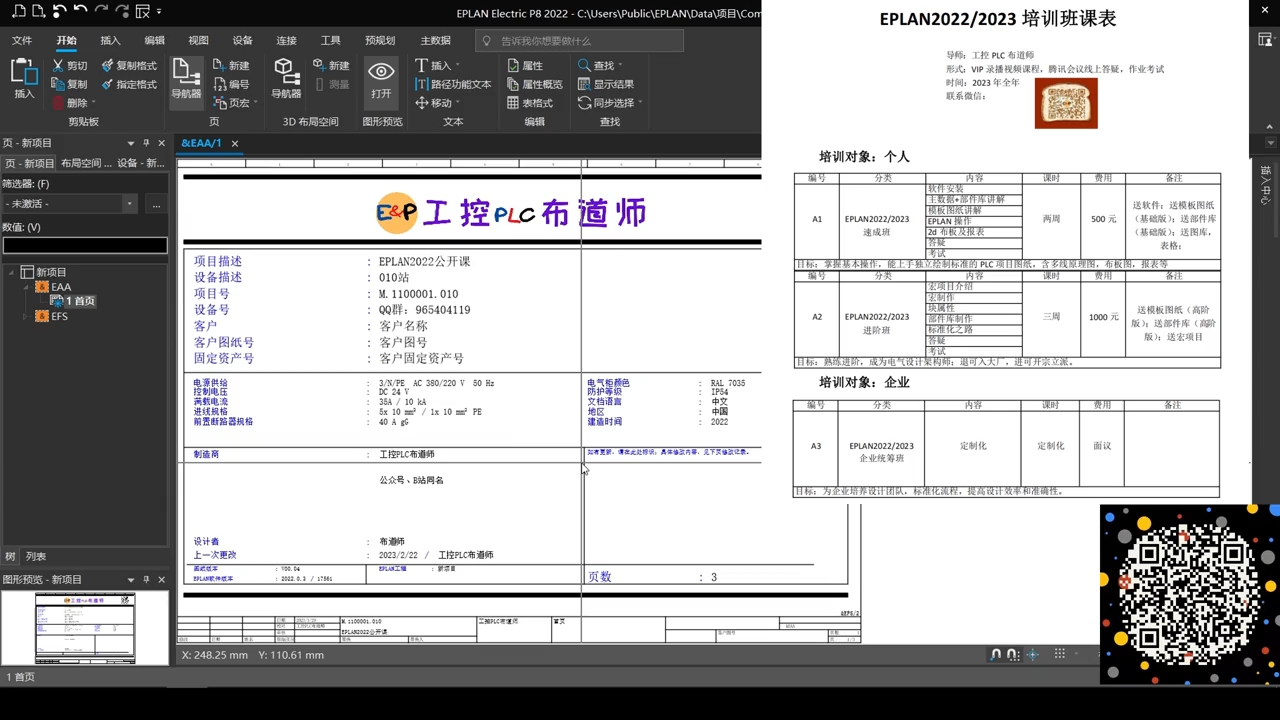Click the Move text (移动) button
Viewport: 1280px width, 720px height.
click(x=433, y=103)
